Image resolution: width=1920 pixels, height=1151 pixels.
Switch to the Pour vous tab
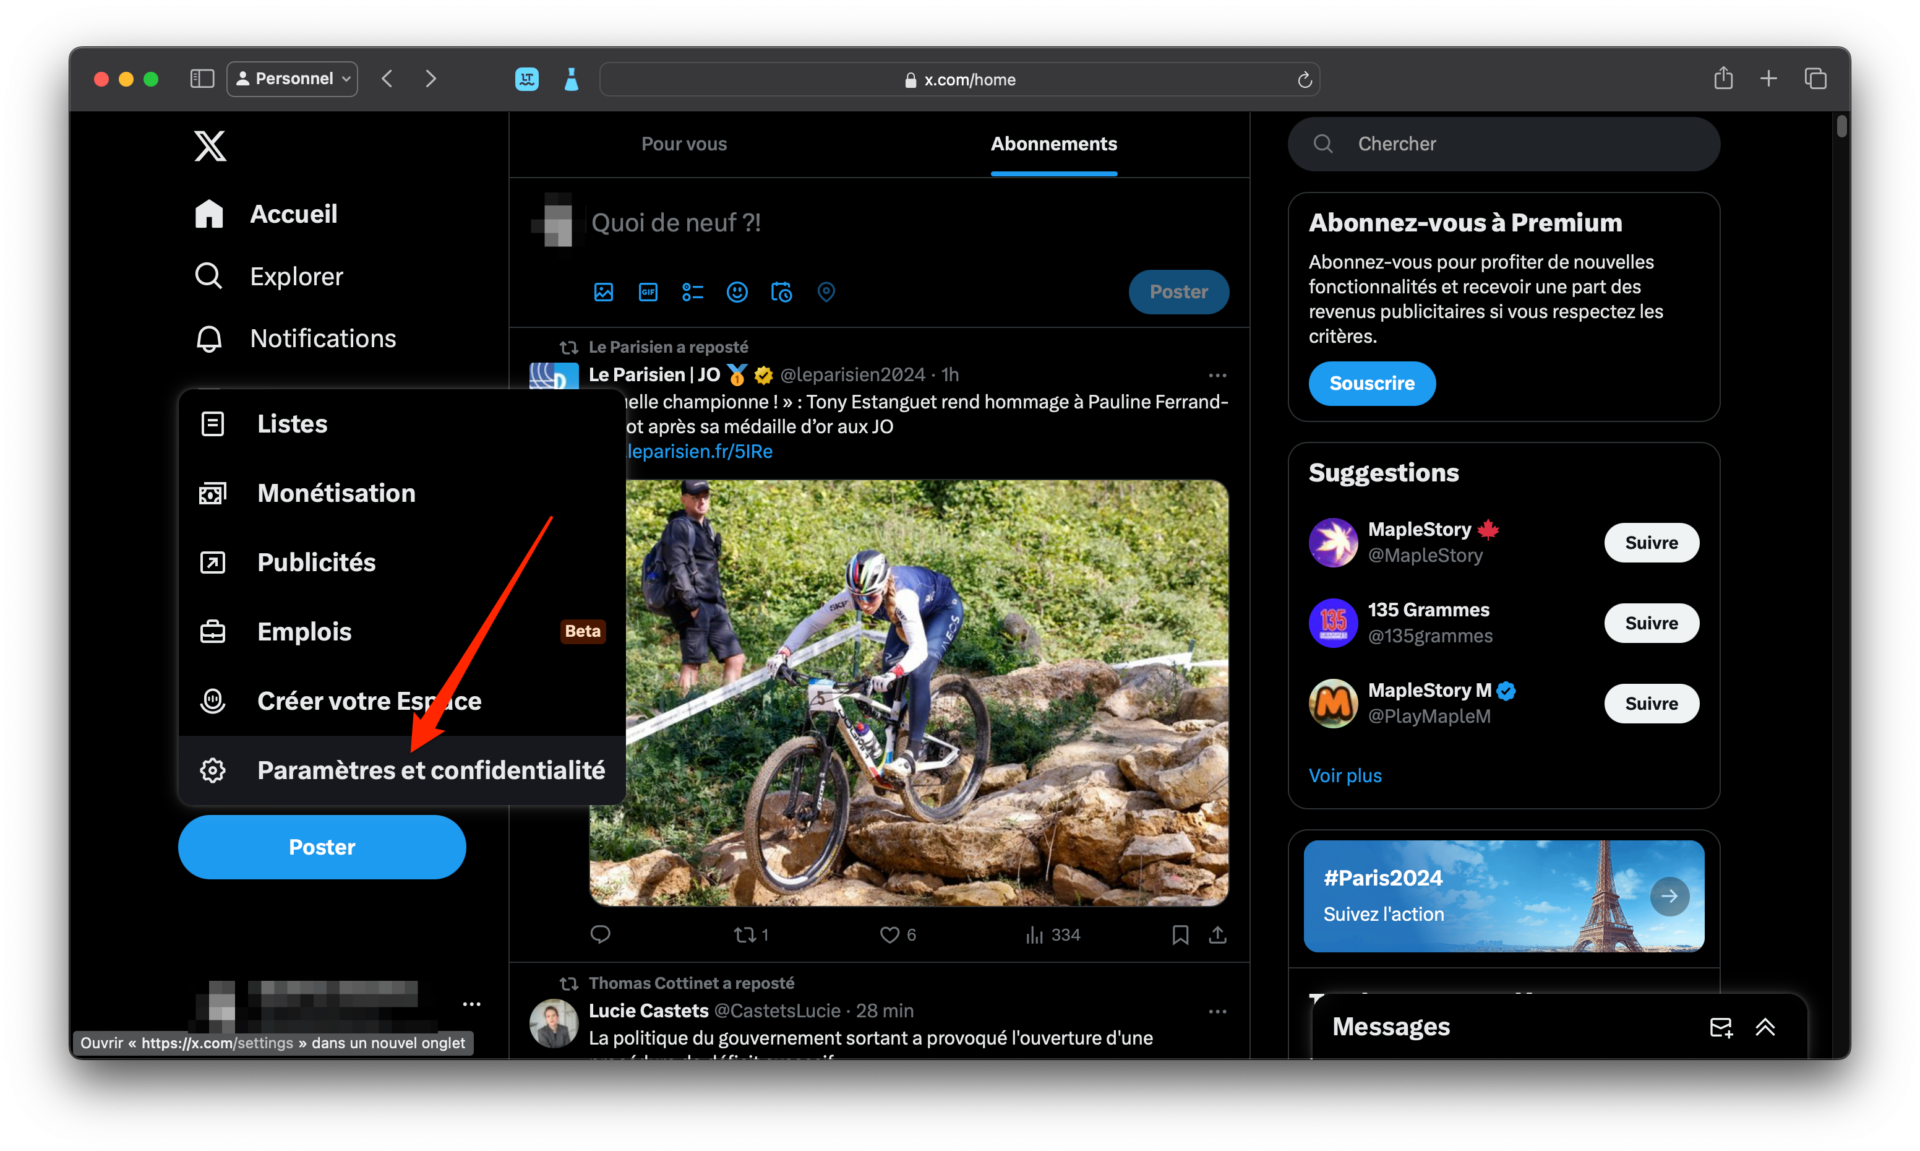[684, 144]
